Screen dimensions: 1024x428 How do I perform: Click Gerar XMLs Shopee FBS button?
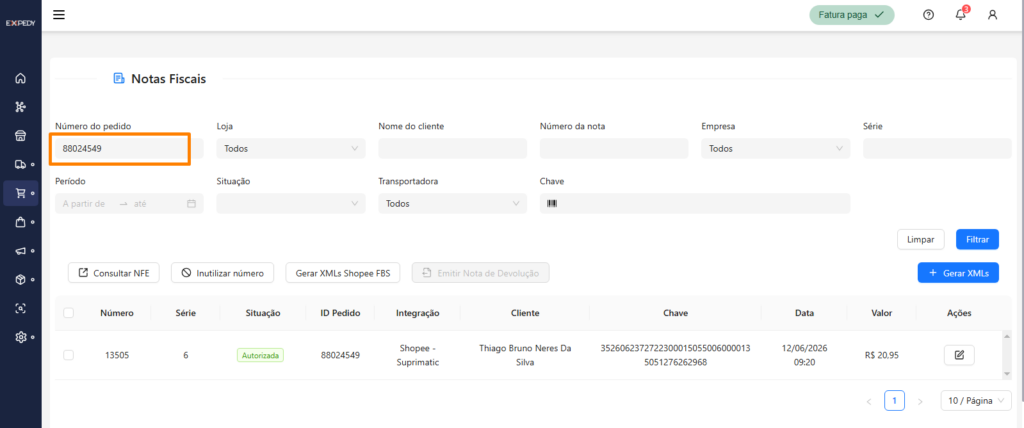tap(342, 273)
